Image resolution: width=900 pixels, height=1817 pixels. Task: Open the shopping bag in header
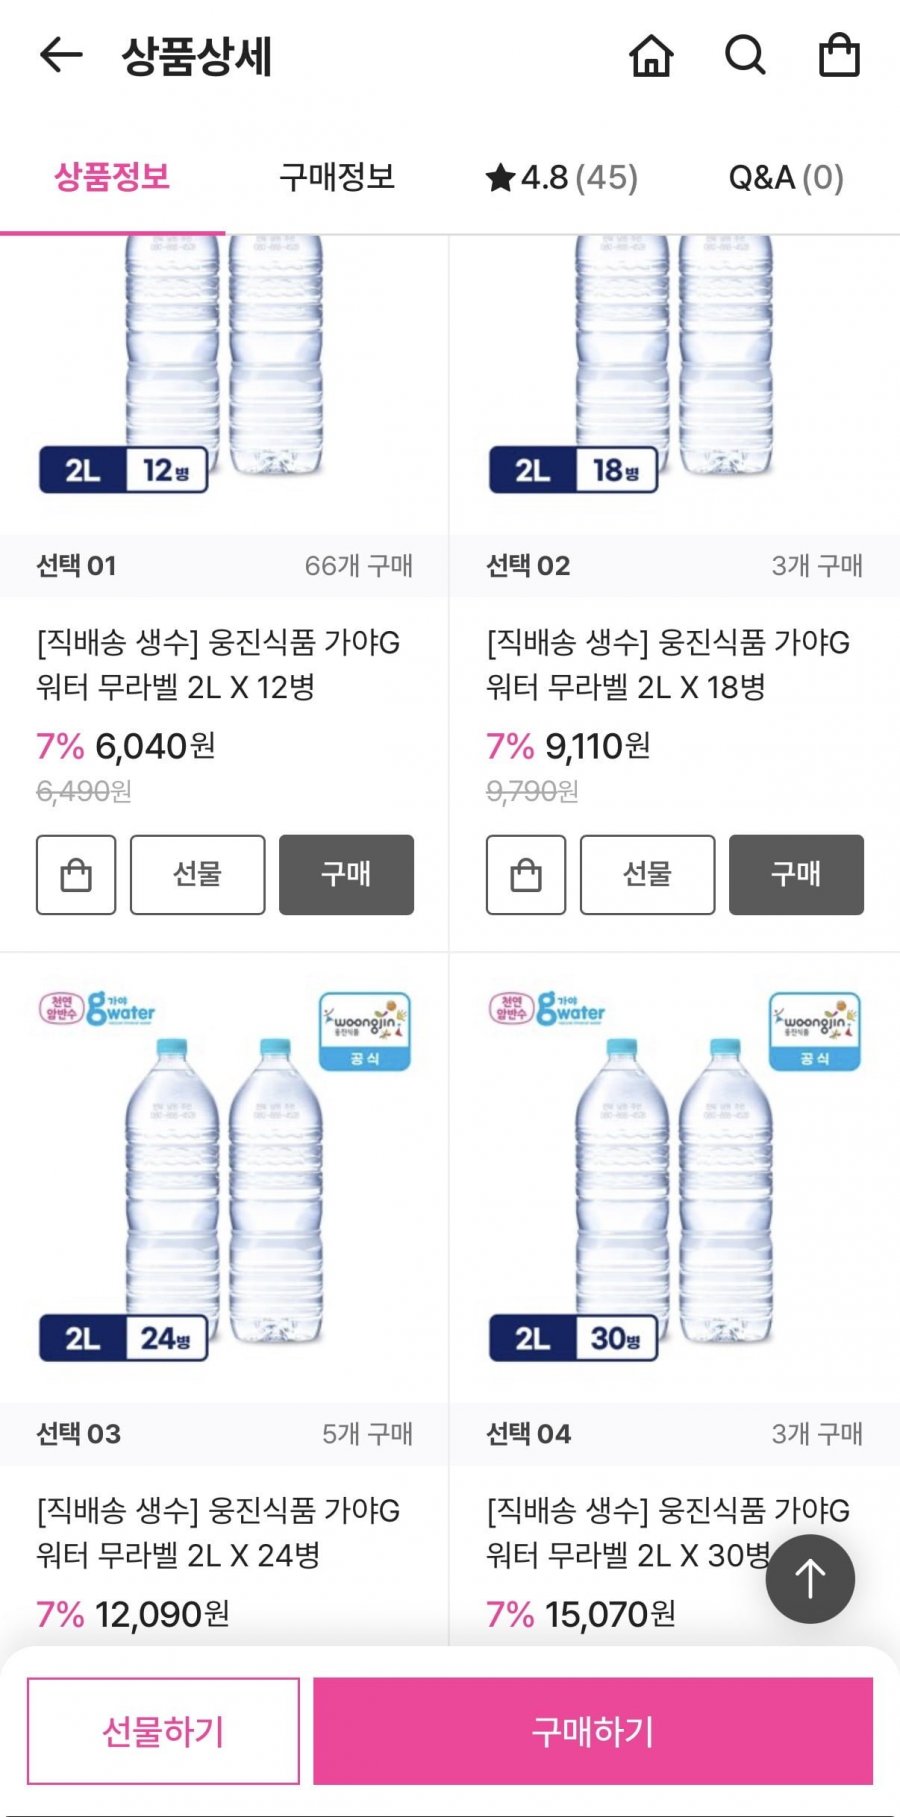839,55
